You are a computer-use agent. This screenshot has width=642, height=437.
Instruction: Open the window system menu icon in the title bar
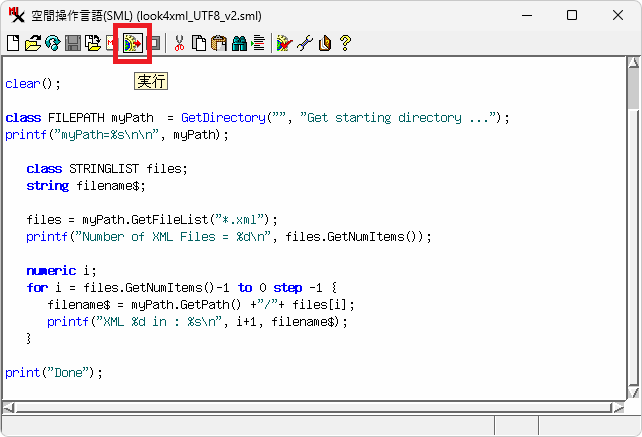[x=15, y=15]
